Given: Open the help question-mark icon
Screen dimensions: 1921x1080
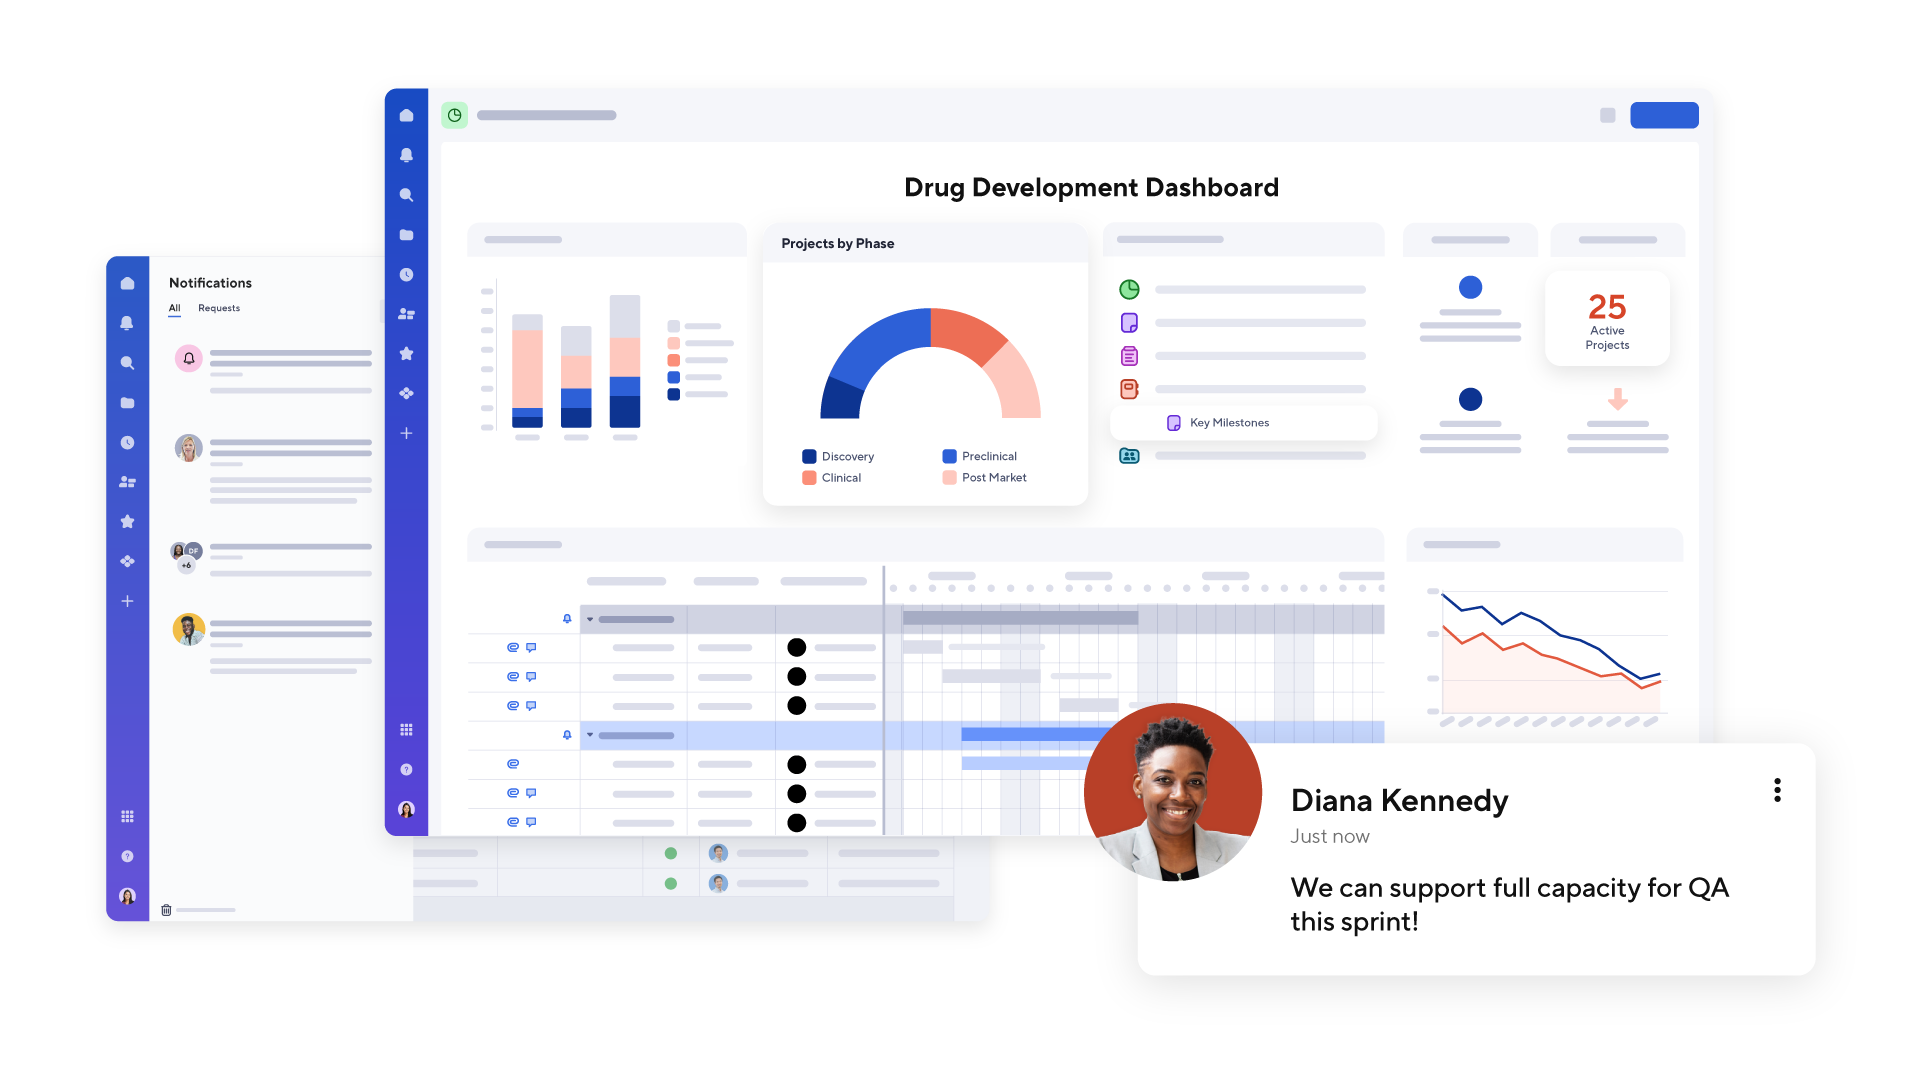Looking at the screenshot, I should tap(406, 769).
